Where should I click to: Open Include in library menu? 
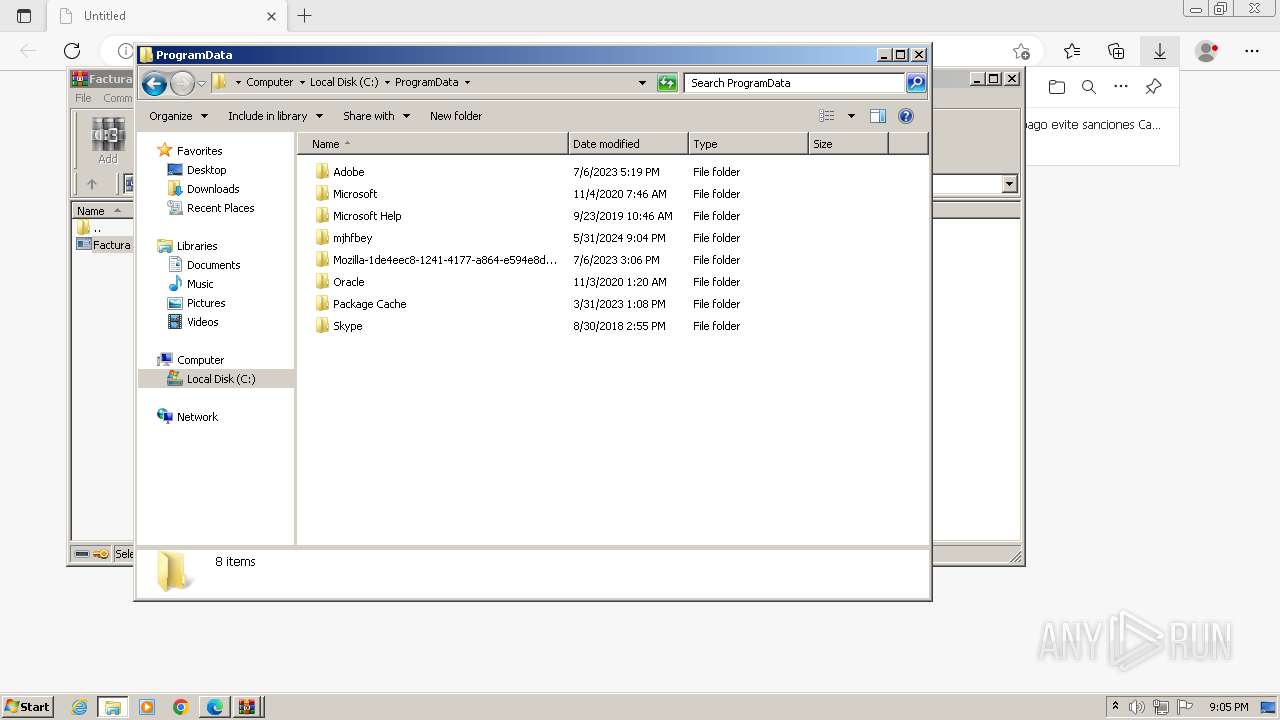[x=275, y=116]
